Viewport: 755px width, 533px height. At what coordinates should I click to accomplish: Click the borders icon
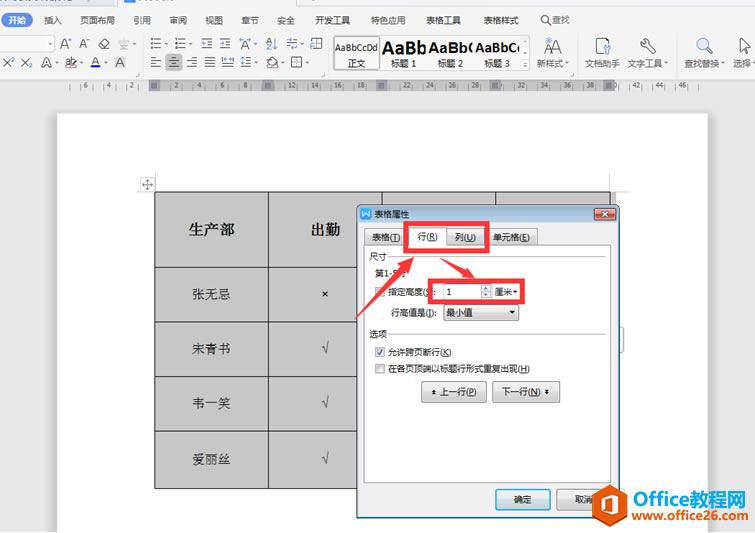pyautogui.click(x=297, y=62)
